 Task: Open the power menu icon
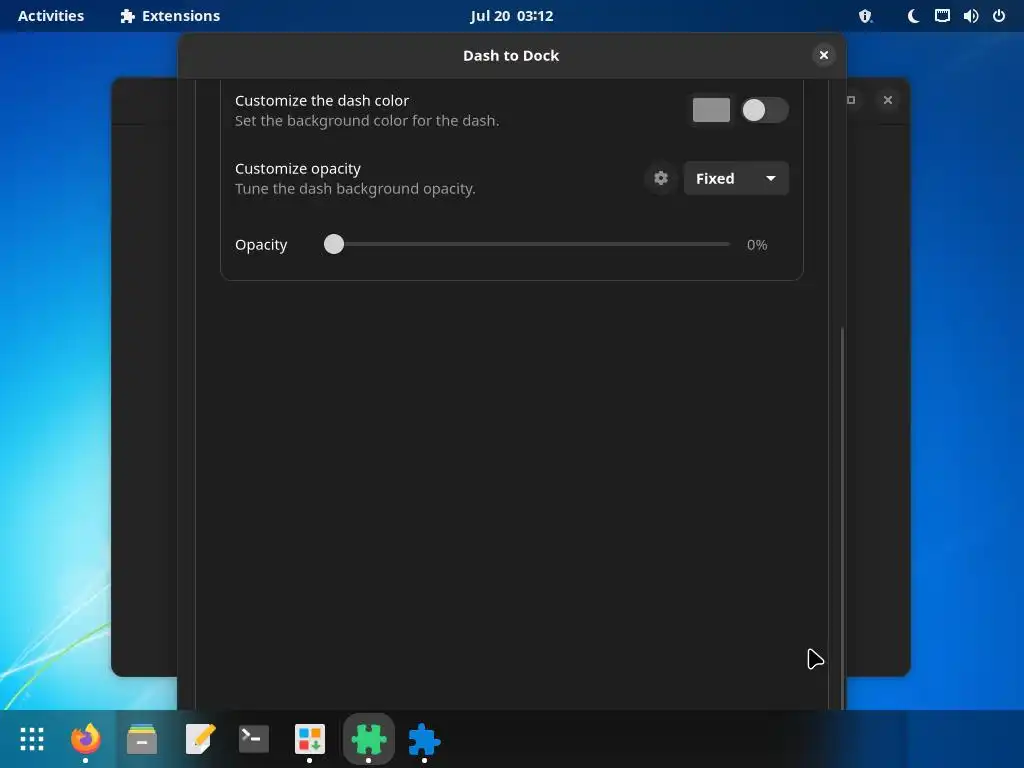click(x=999, y=16)
